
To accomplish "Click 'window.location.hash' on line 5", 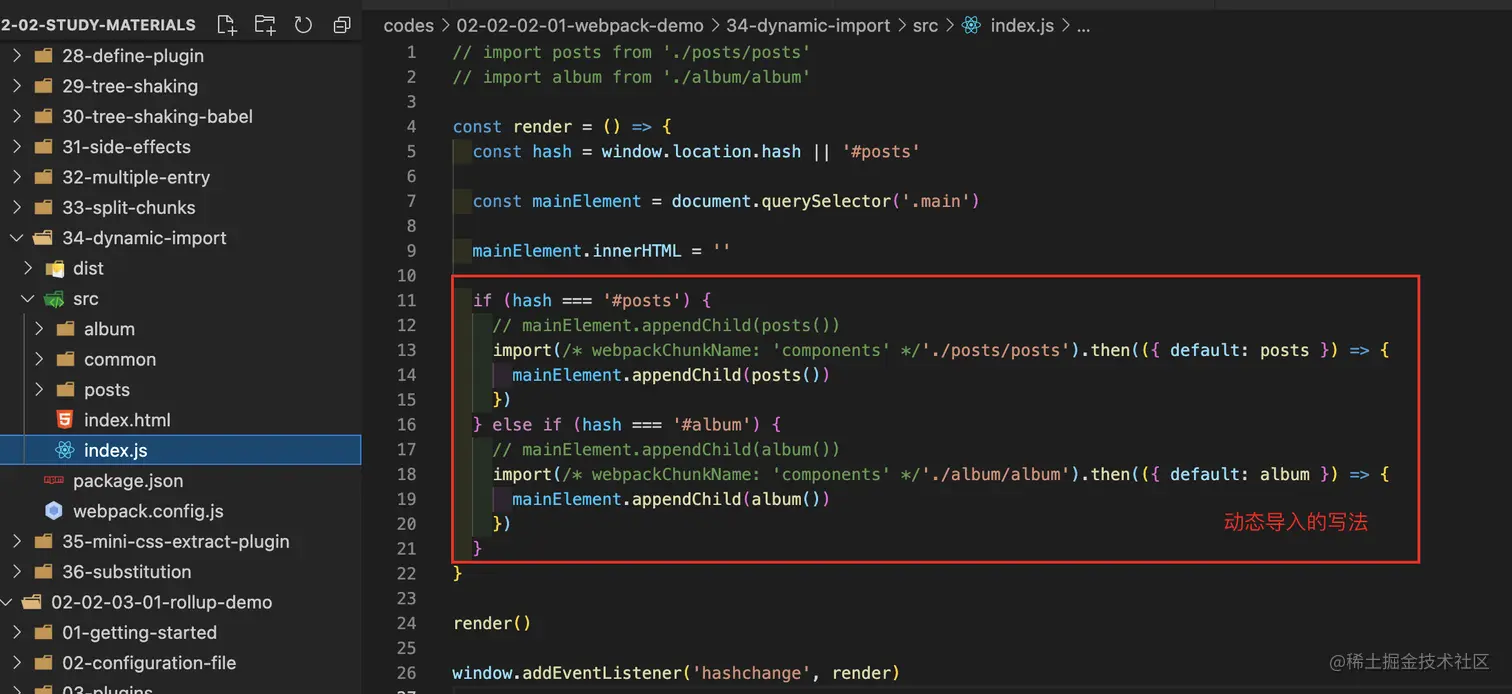I will 701,151.
